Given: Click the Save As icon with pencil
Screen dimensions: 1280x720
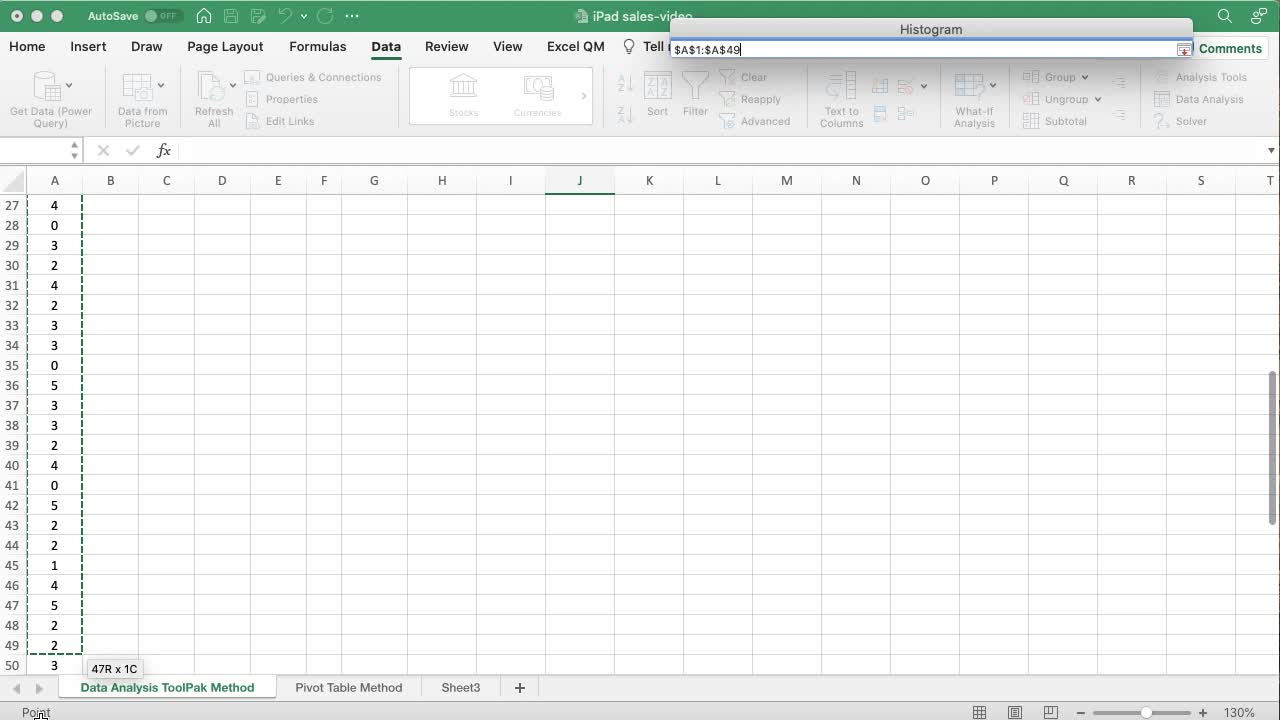Looking at the screenshot, I should (x=259, y=16).
